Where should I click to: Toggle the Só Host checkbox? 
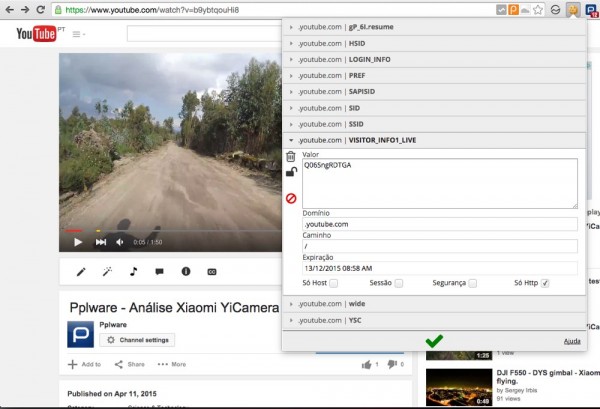[x=334, y=283]
